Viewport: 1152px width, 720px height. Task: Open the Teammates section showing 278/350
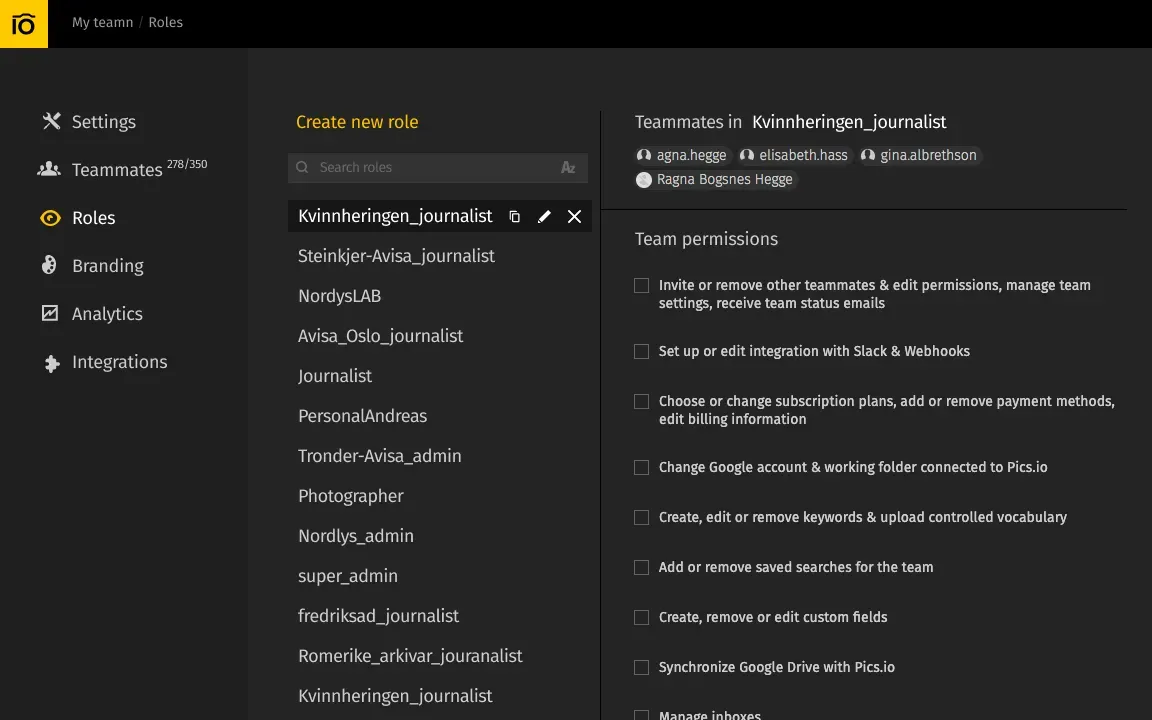coord(116,170)
